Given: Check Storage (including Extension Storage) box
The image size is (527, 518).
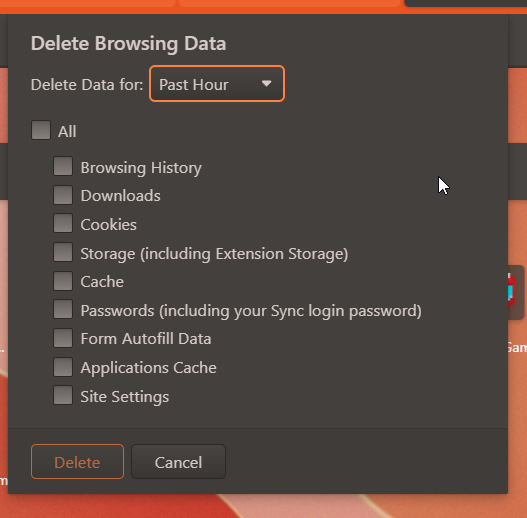Looking at the screenshot, I should click(63, 252).
